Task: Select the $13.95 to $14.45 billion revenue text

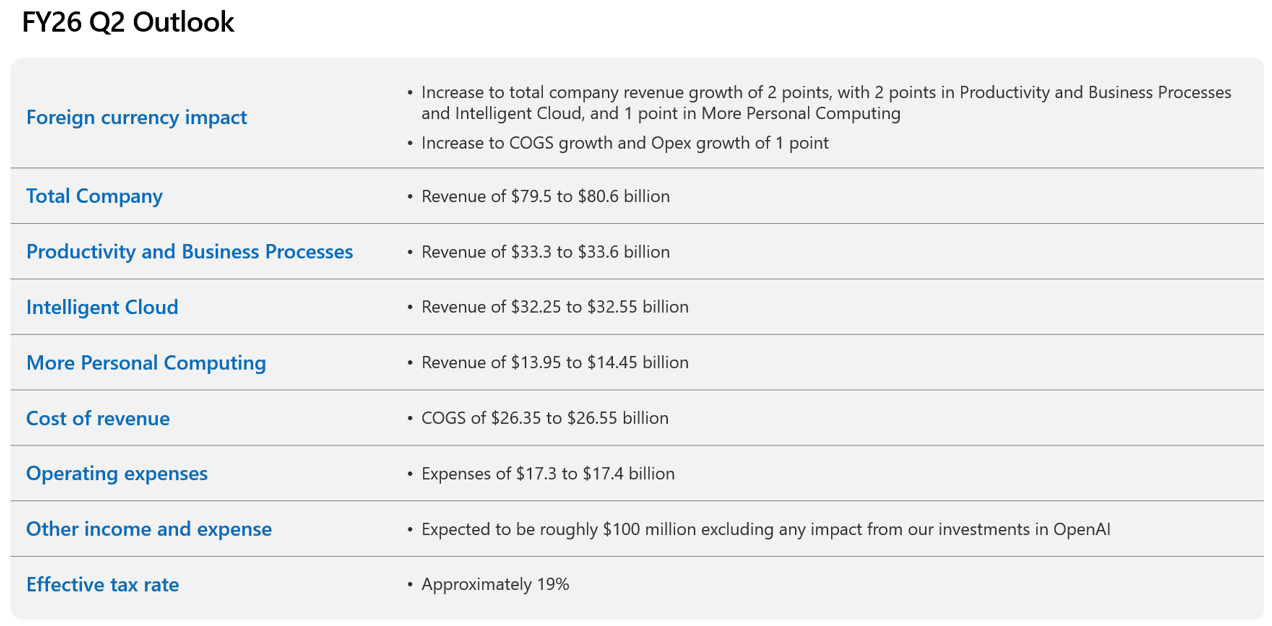Action: click(554, 363)
